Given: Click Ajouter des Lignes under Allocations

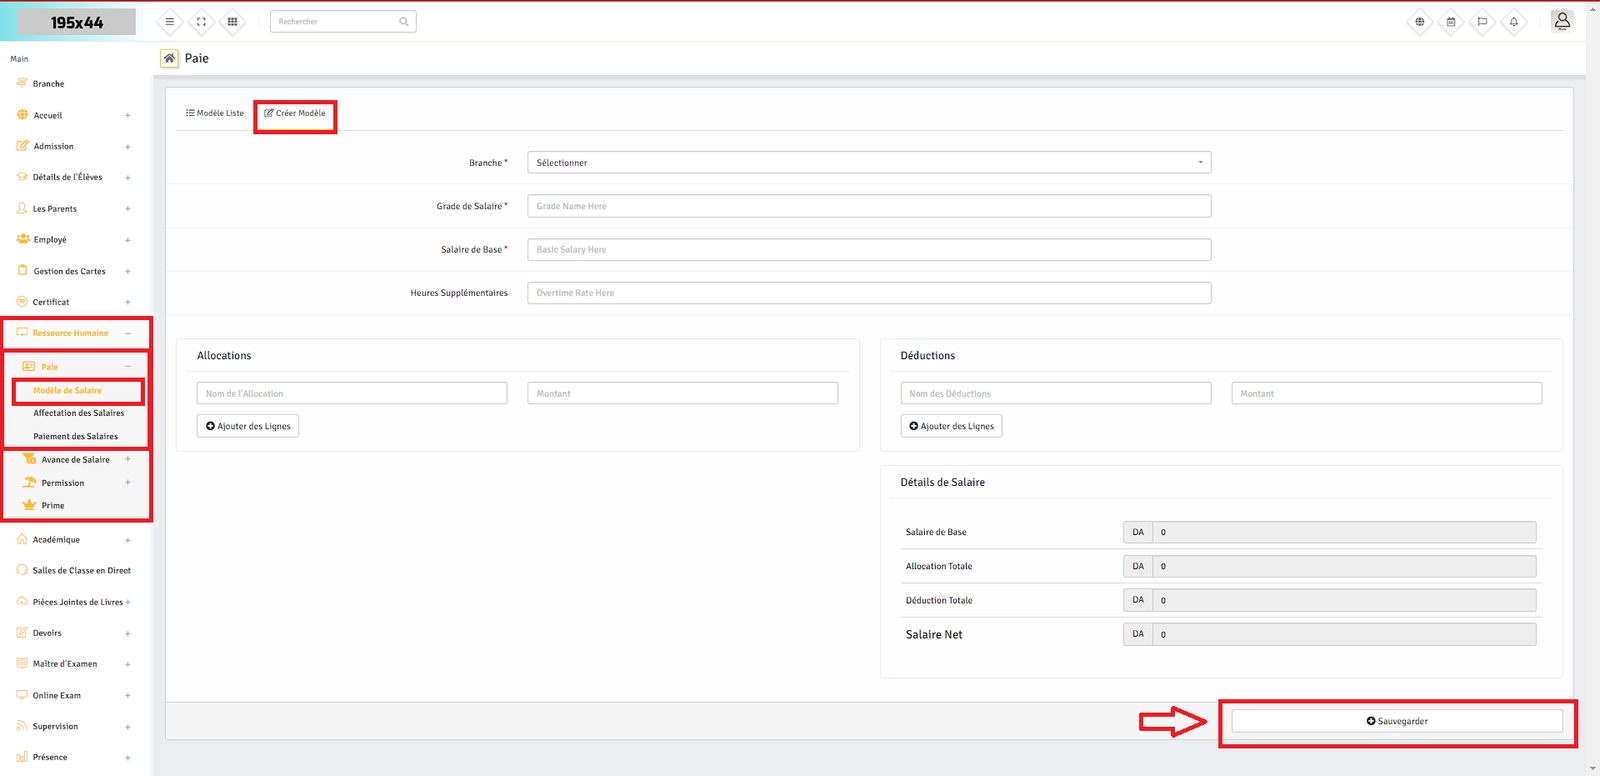Looking at the screenshot, I should (248, 426).
